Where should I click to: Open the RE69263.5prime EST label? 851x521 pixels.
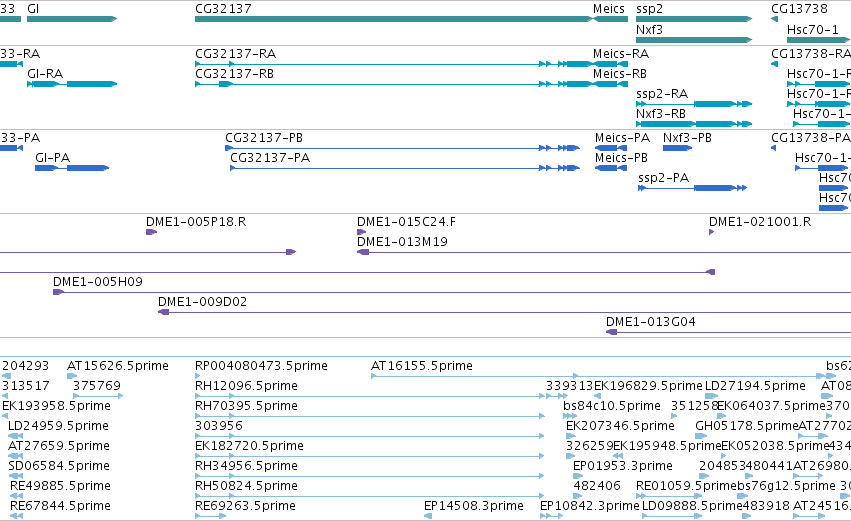point(245,506)
